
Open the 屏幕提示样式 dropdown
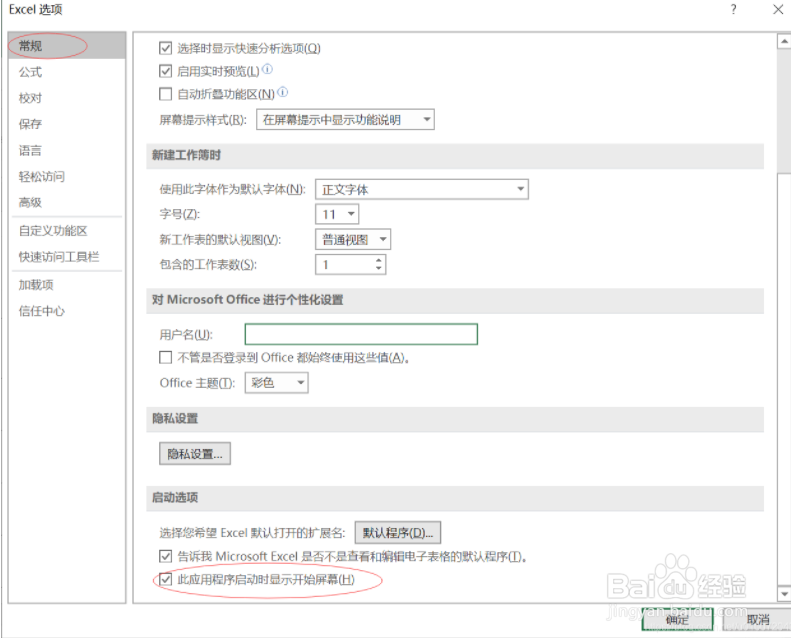click(345, 120)
